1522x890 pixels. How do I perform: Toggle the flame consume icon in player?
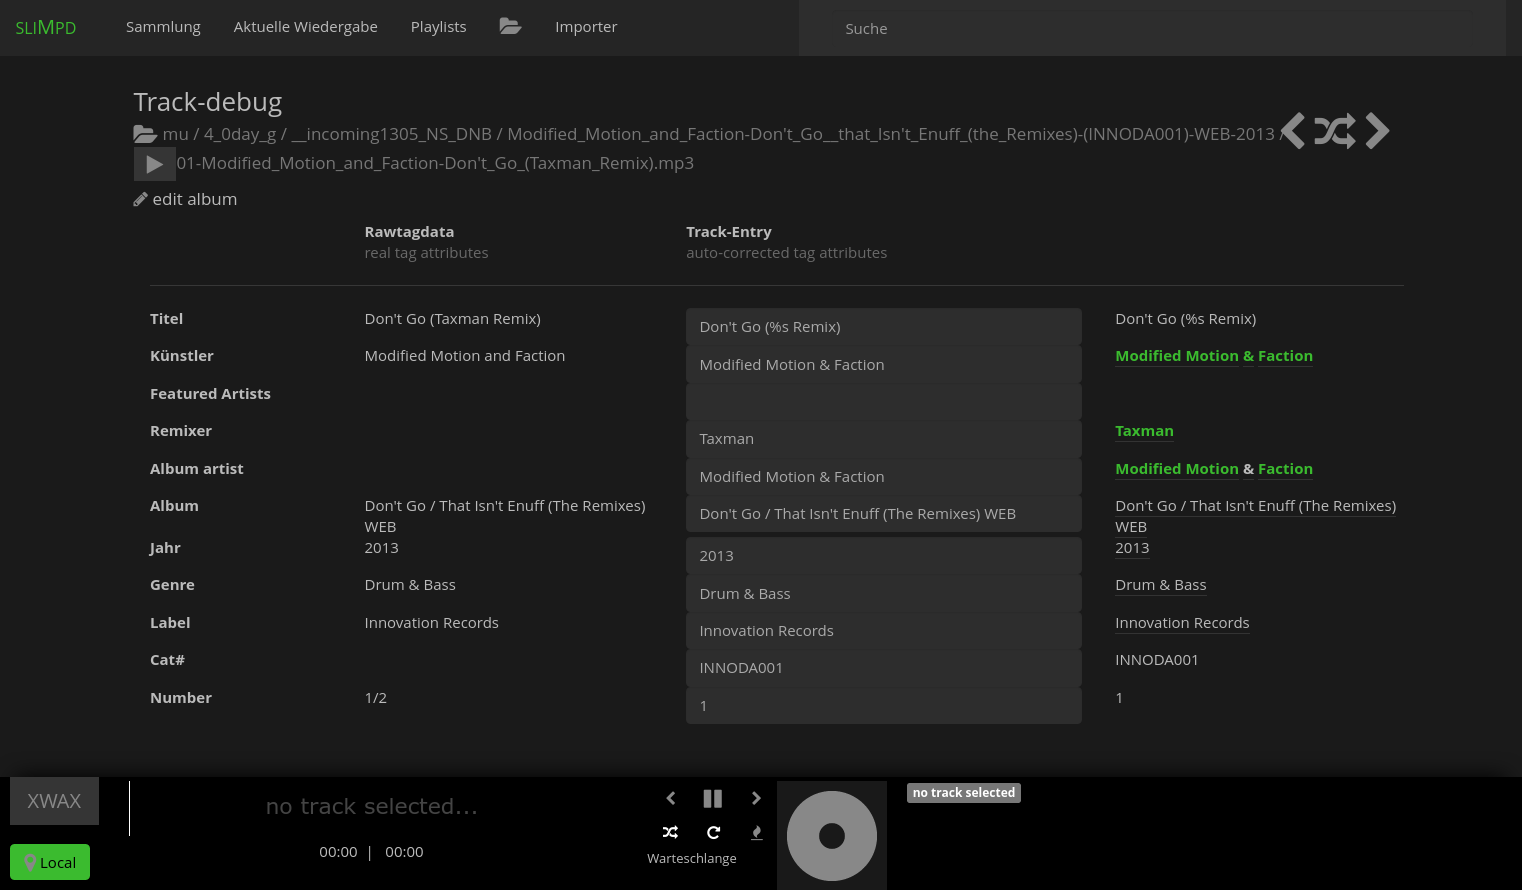pos(757,832)
